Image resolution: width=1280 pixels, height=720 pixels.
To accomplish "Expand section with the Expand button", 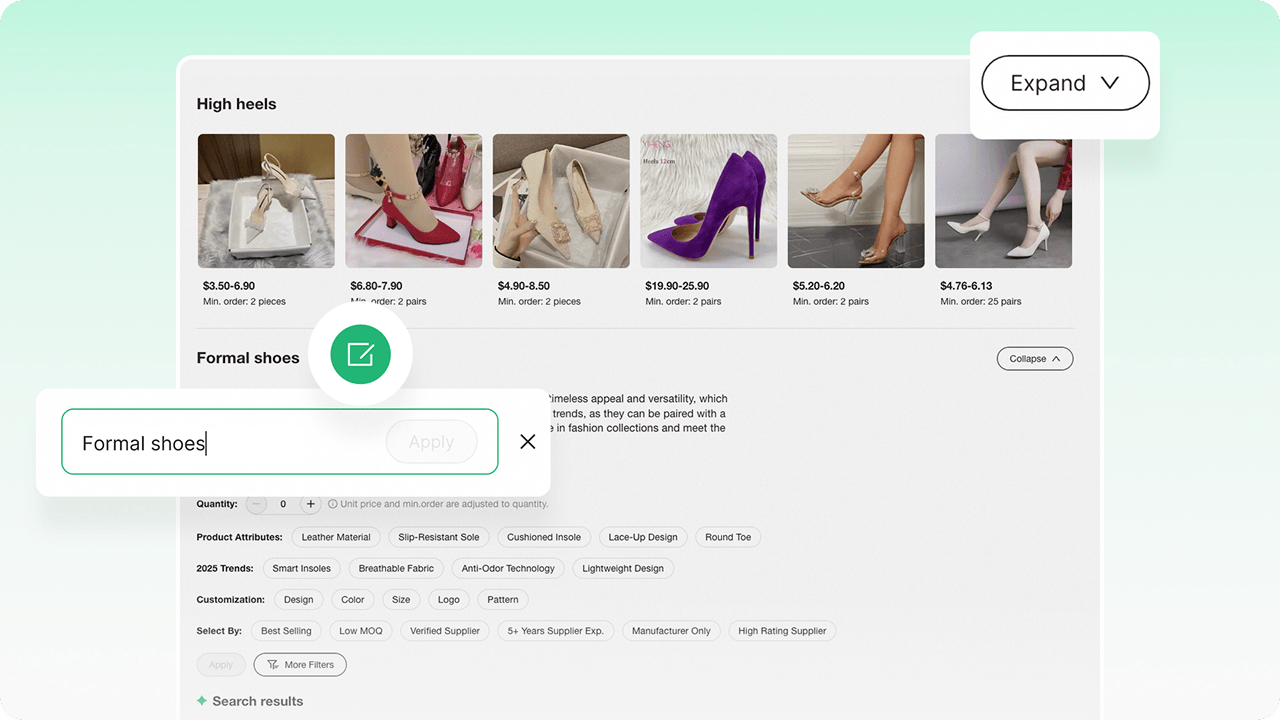I will [x=1065, y=83].
